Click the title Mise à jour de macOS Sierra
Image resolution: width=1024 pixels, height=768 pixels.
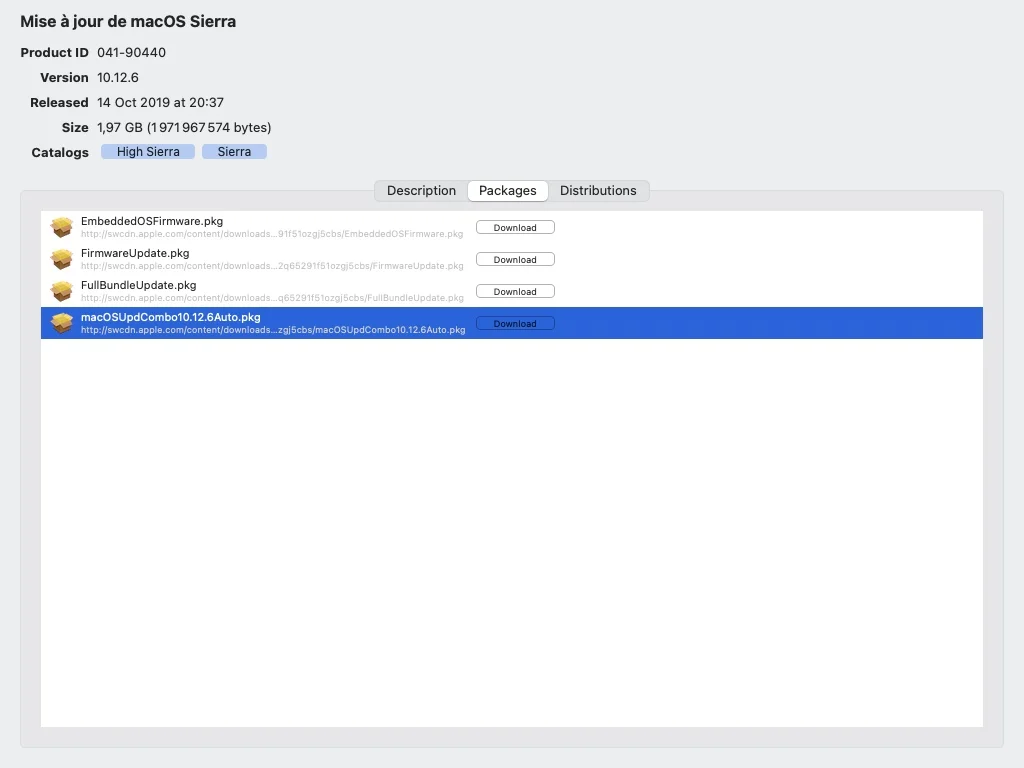pyautogui.click(x=128, y=22)
